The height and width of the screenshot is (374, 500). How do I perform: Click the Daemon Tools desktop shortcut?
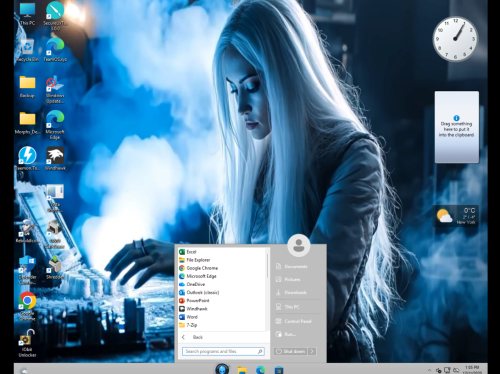[x=28, y=159]
